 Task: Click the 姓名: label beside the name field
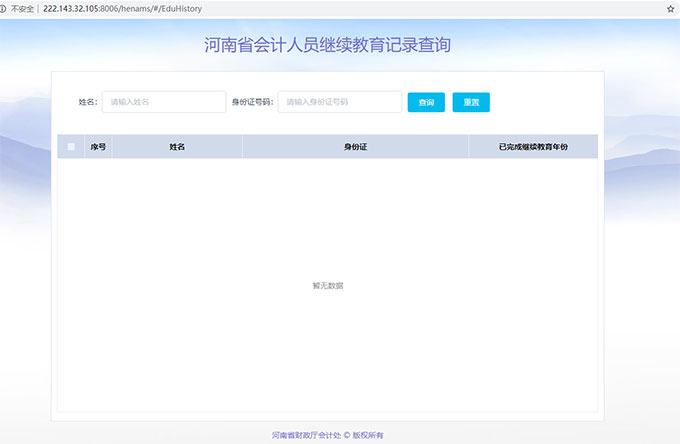(88, 102)
